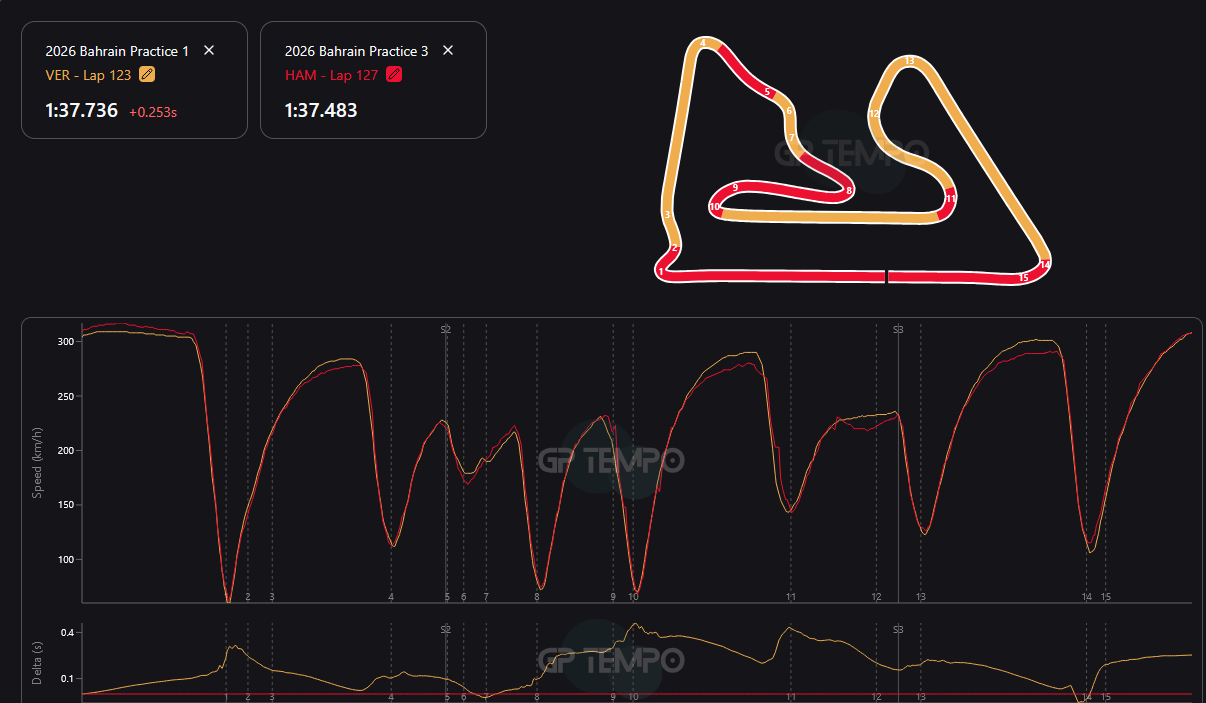
Task: Select turn 15 marker on track map
Action: pos(1023,278)
